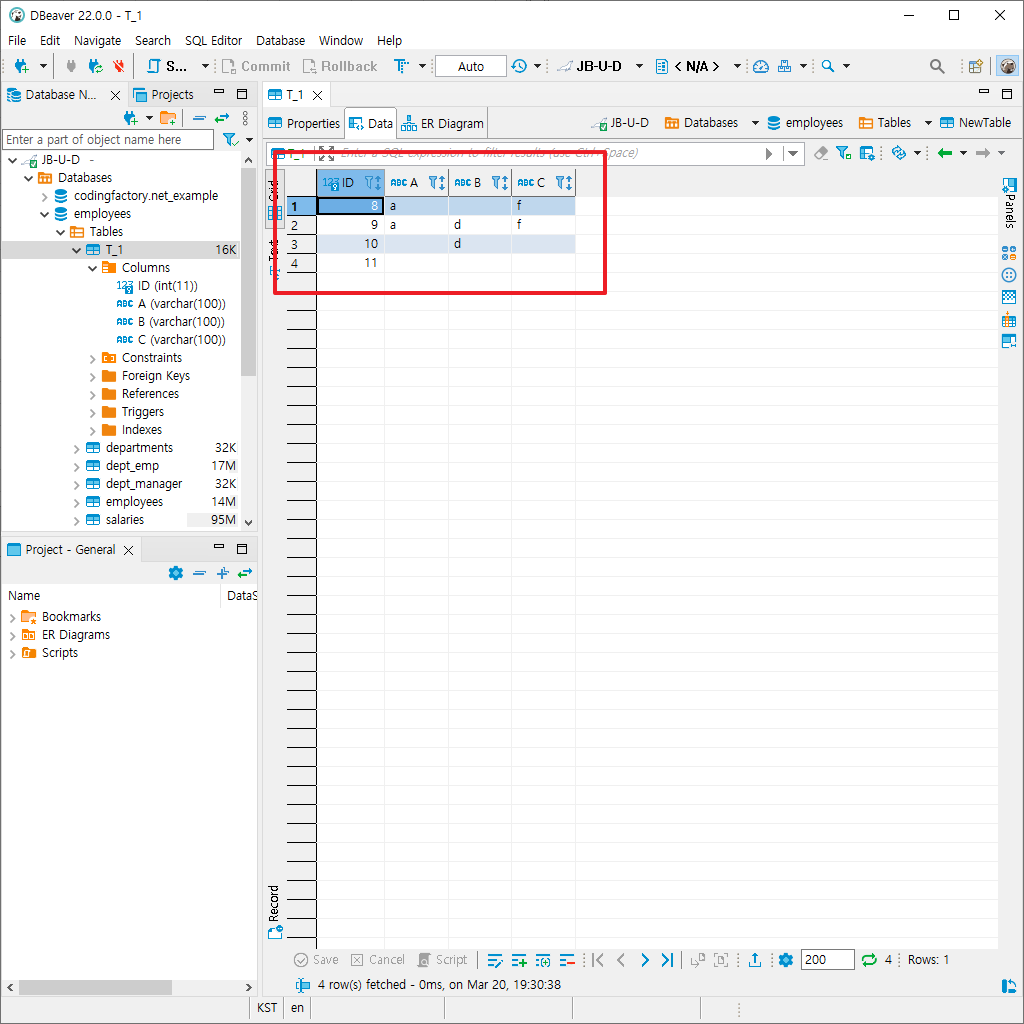The height and width of the screenshot is (1024, 1024).
Task: Expand the departments table node
Action: pos(76,448)
